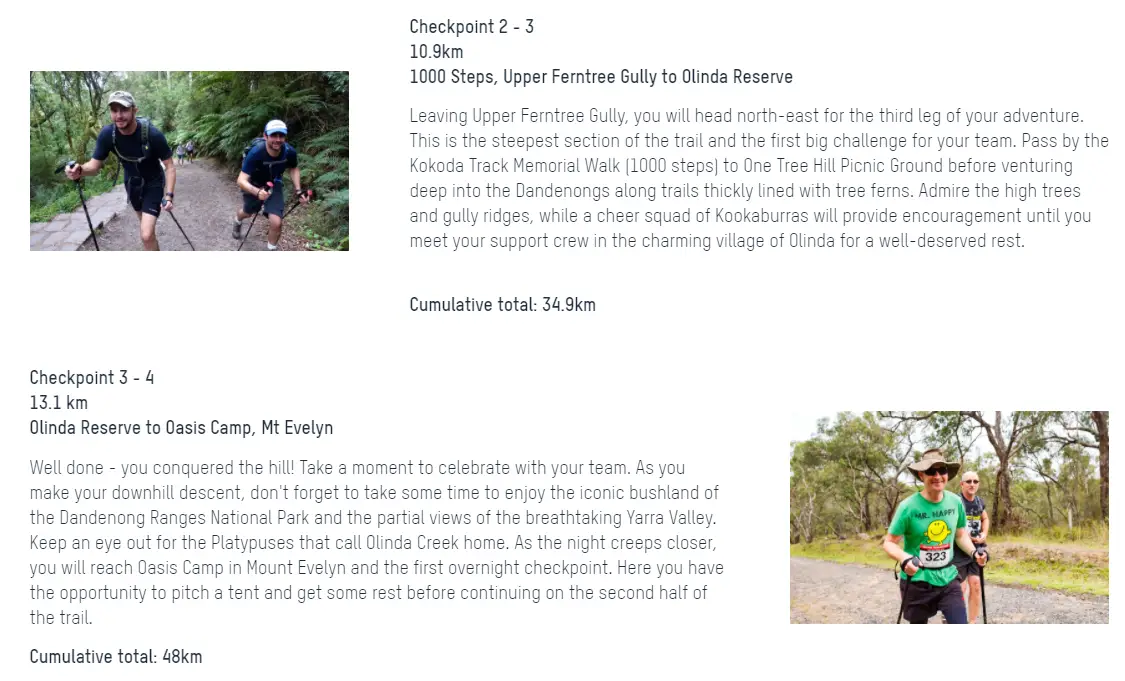This screenshot has width=1125, height=681.
Task: Click the 'Kookaburras' word in first paragraph
Action: pos(761,216)
